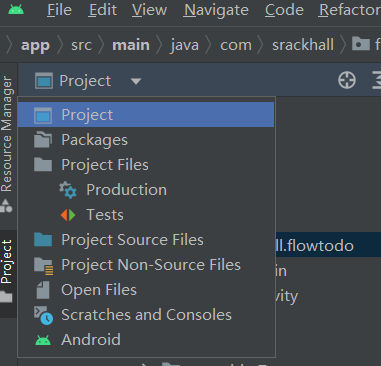Click the main breadcrumb segment
This screenshot has height=366, width=381.
pos(131,45)
